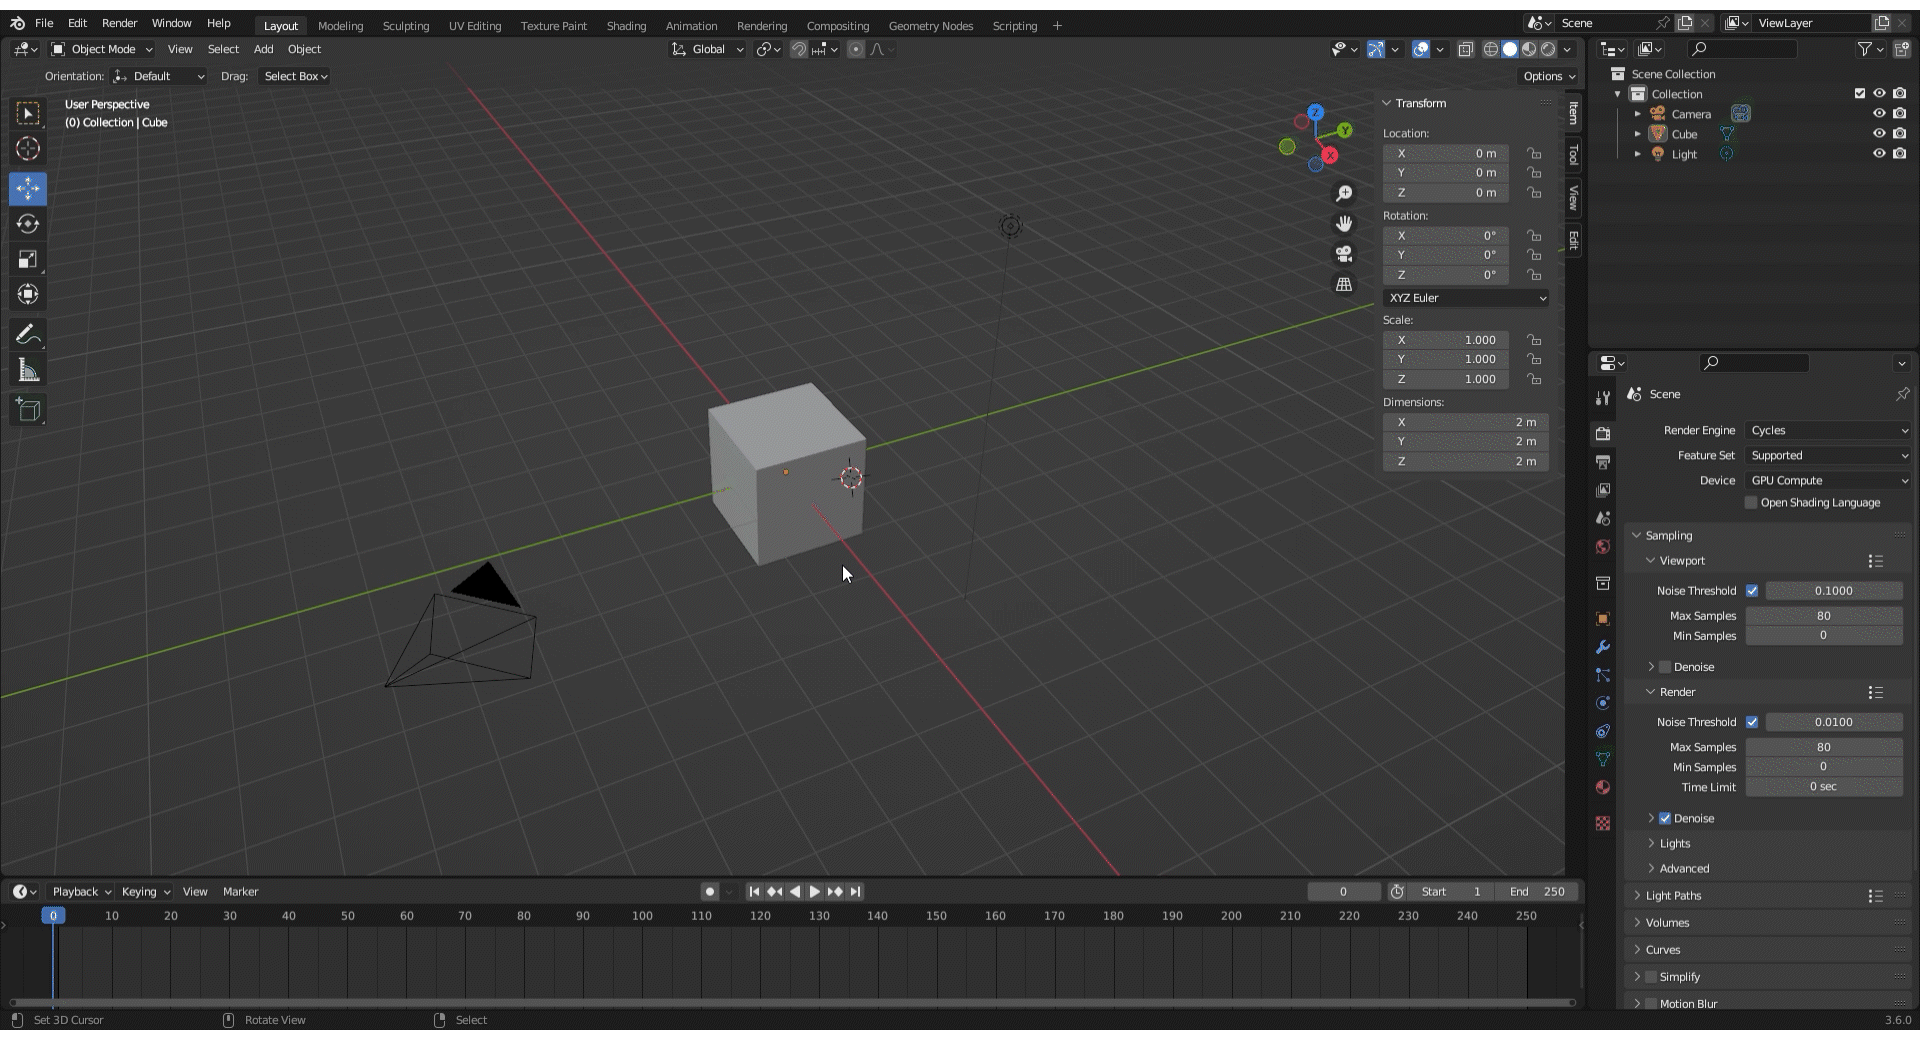Viewport: 1920px width, 1040px height.
Task: Hide the Cube in the outliner
Action: 1879,134
